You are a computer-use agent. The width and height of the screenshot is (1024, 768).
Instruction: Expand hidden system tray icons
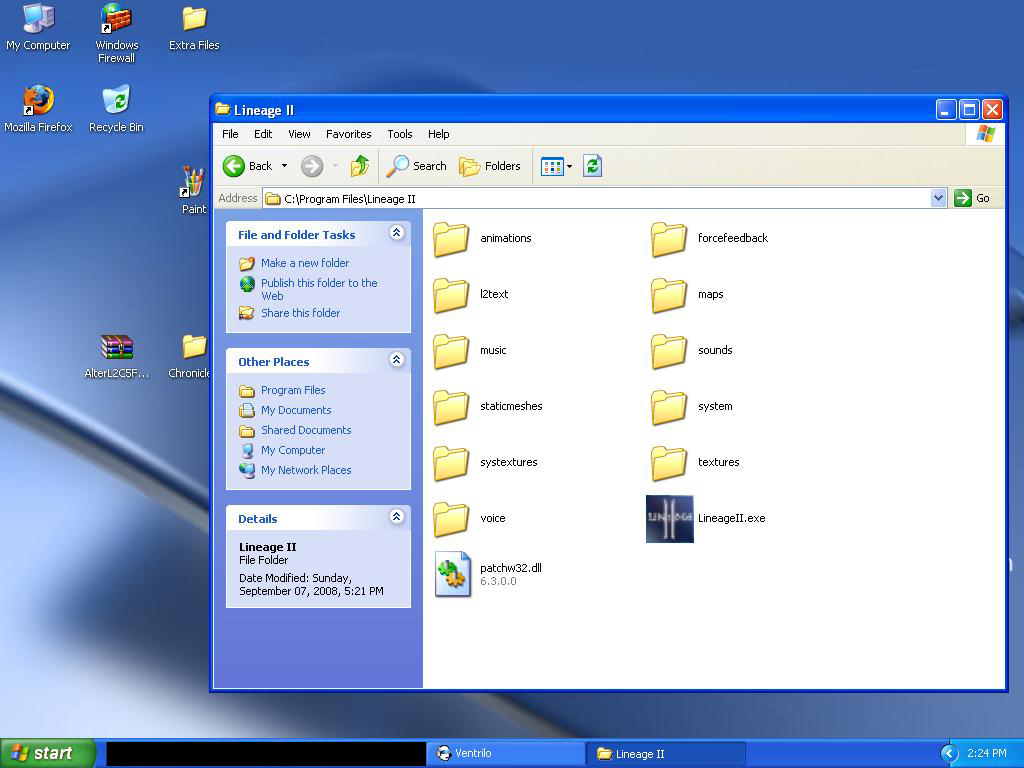[950, 754]
